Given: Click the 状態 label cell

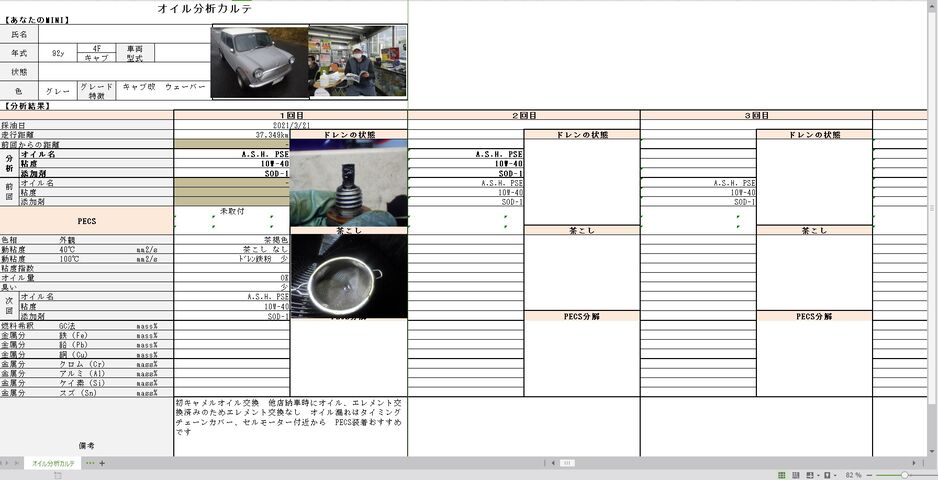Looking at the screenshot, I should pyautogui.click(x=19, y=72).
